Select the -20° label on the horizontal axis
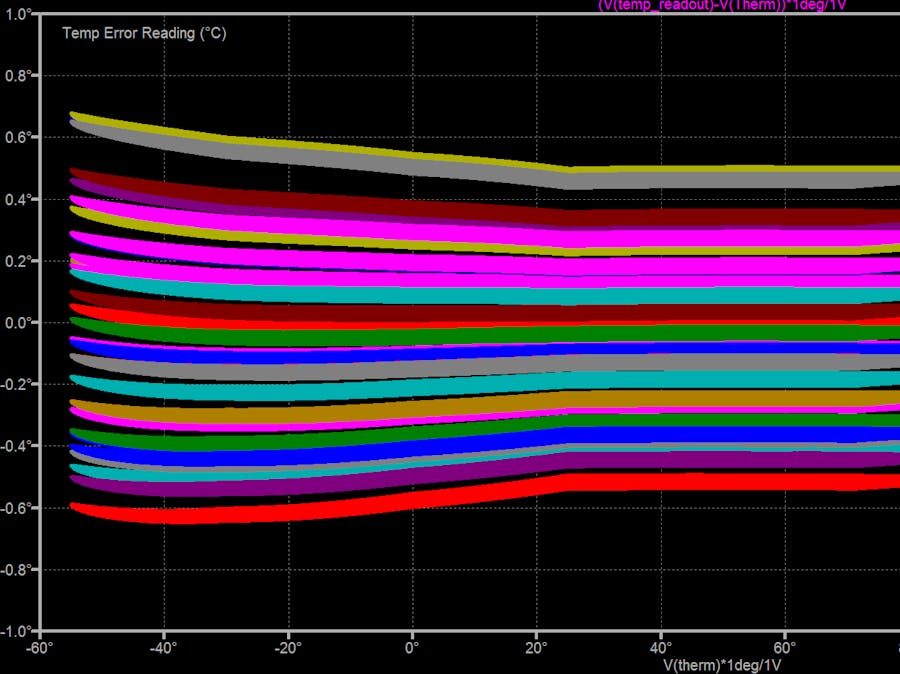Image resolution: width=900 pixels, height=674 pixels. click(x=288, y=647)
